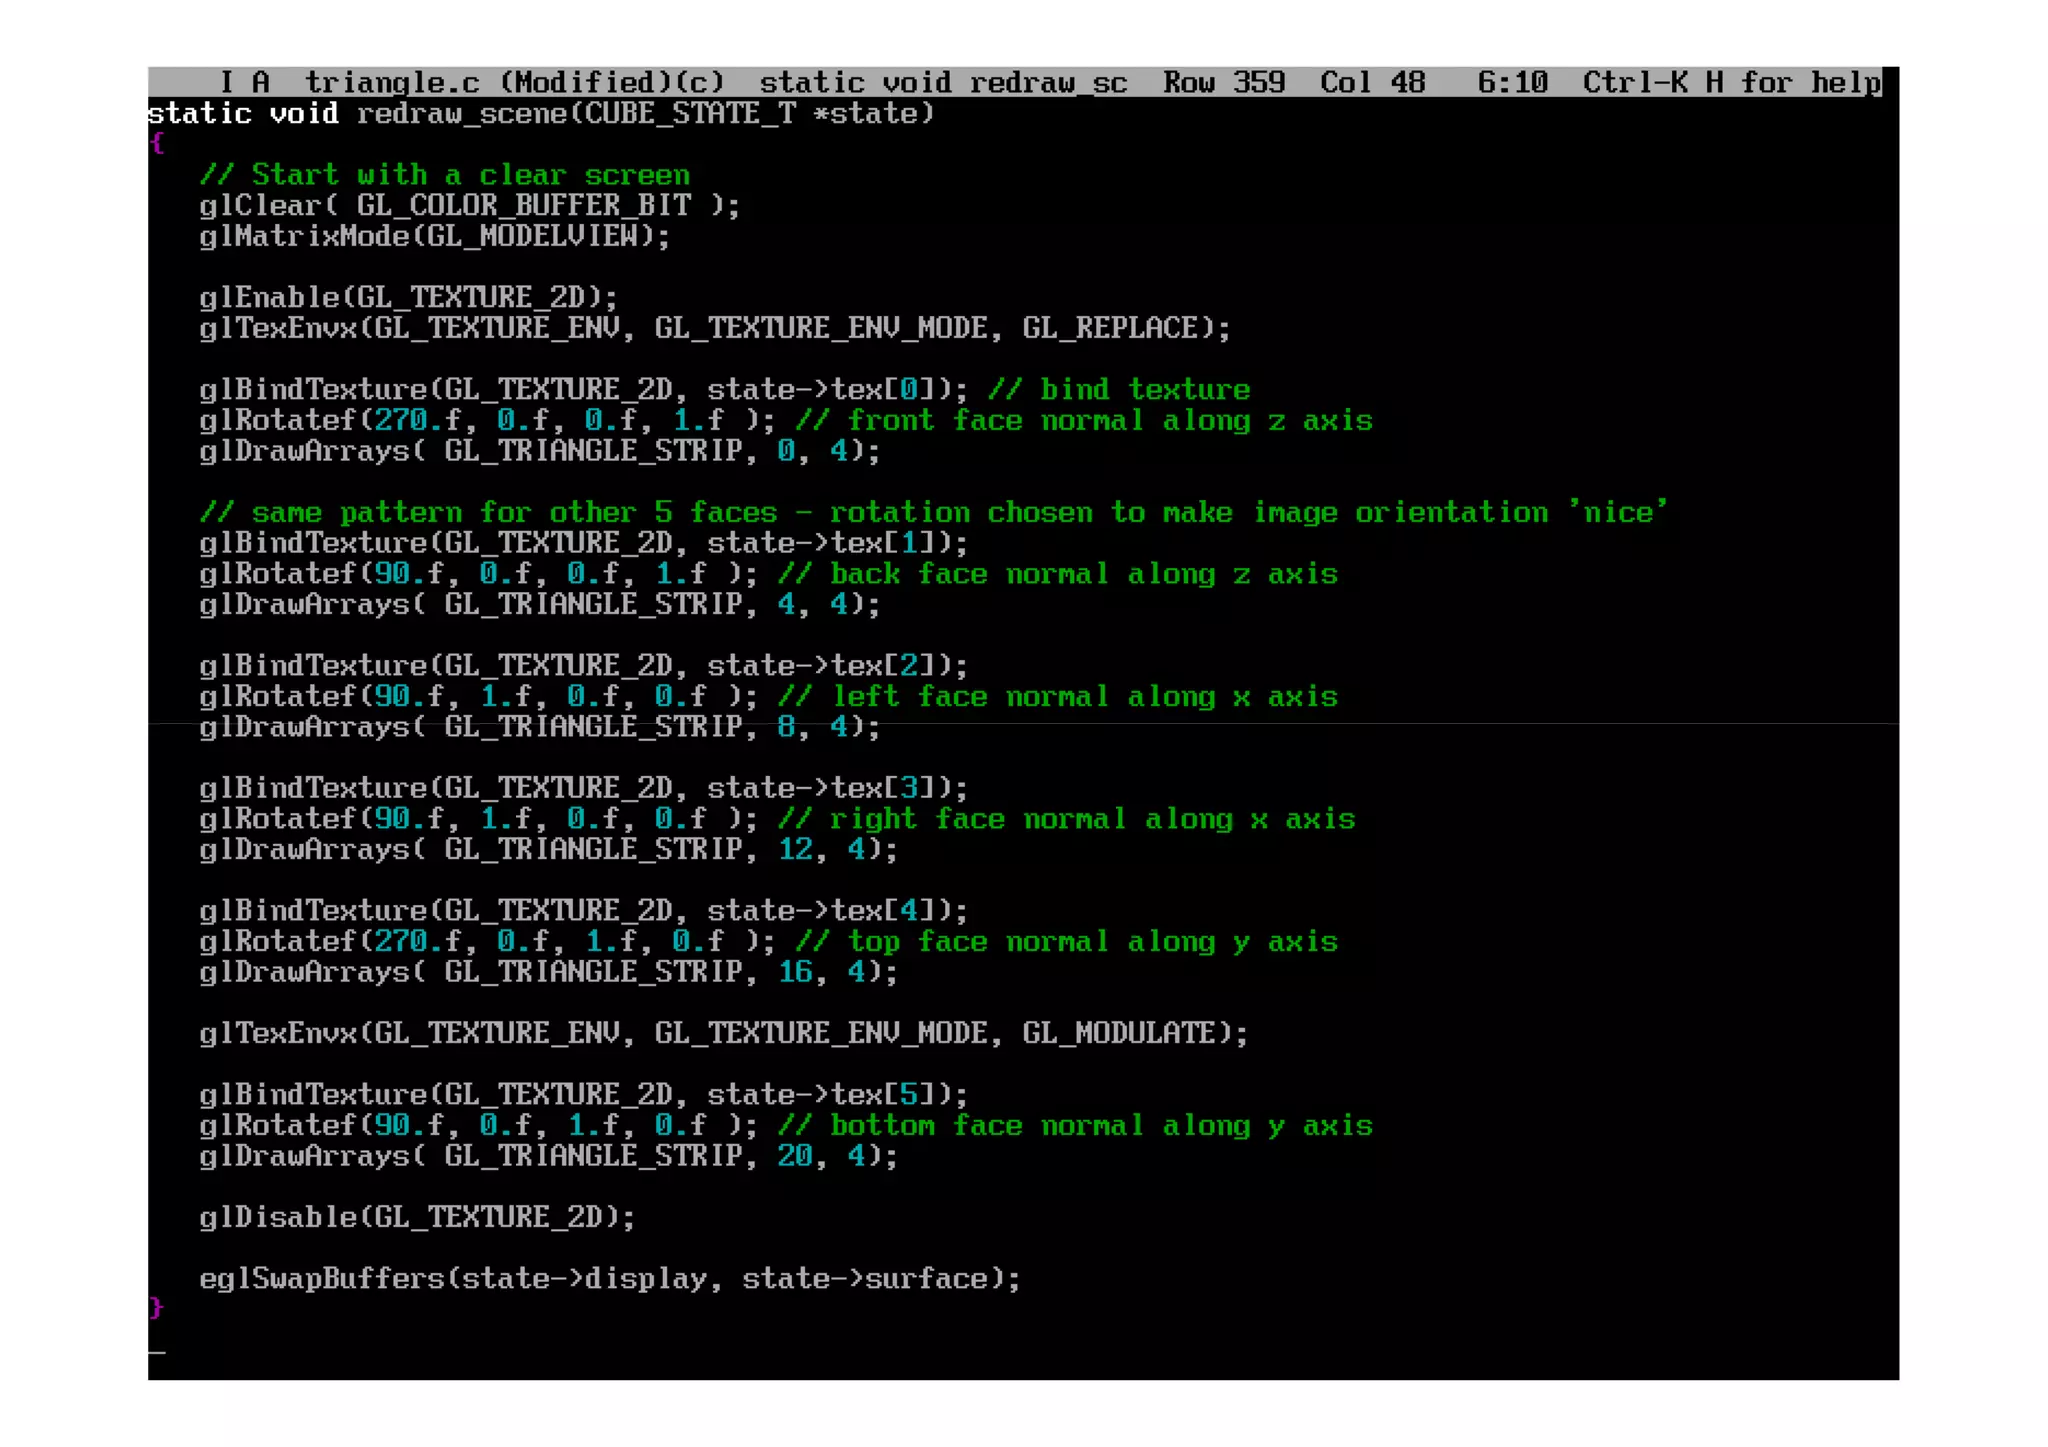Click the file name triangle.c in status bar
Viewport: 2048px width, 1447px height.
pyautogui.click(x=392, y=82)
